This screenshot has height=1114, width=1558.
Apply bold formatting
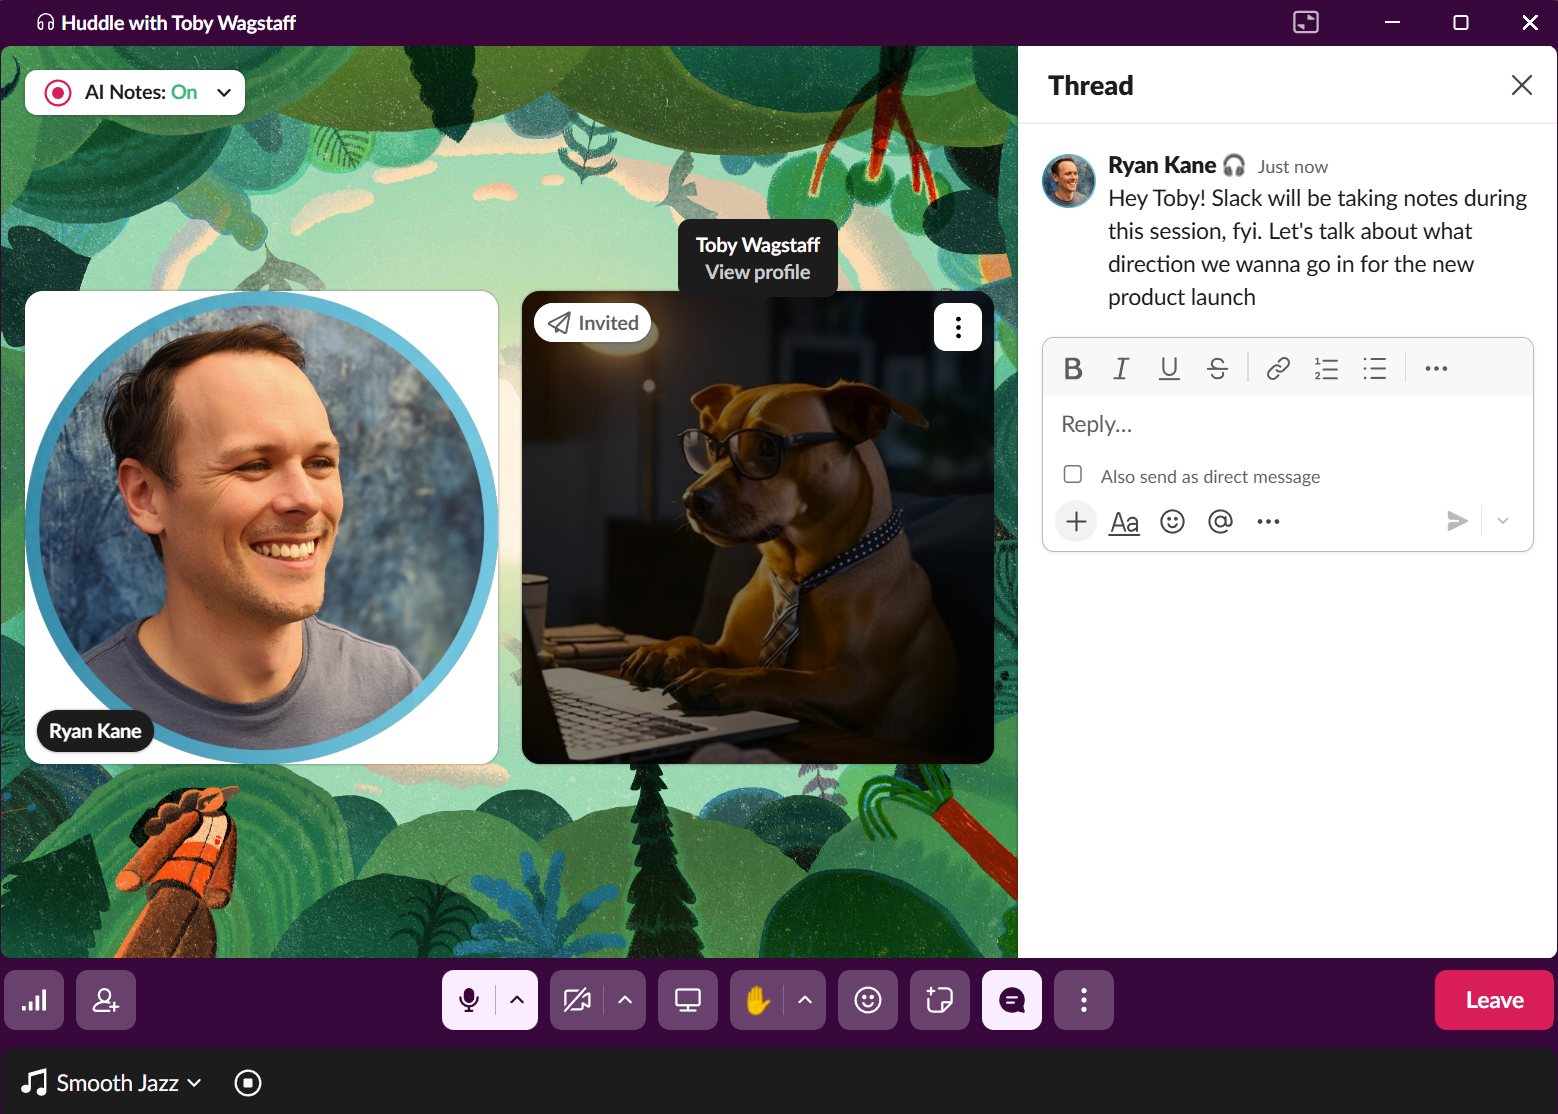tap(1073, 369)
